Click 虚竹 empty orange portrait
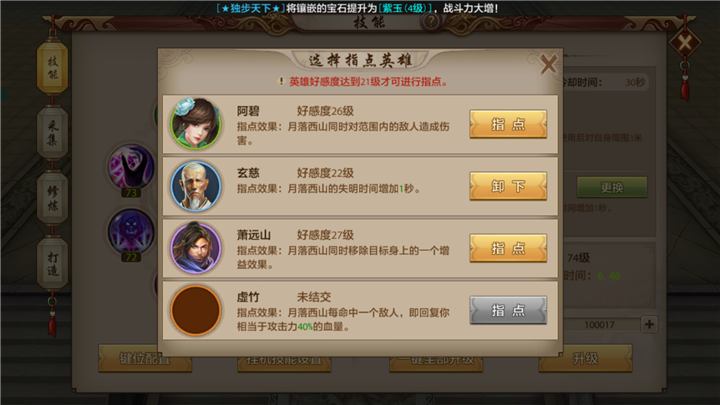Viewport: 720px width, 405px height. pyautogui.click(x=196, y=310)
